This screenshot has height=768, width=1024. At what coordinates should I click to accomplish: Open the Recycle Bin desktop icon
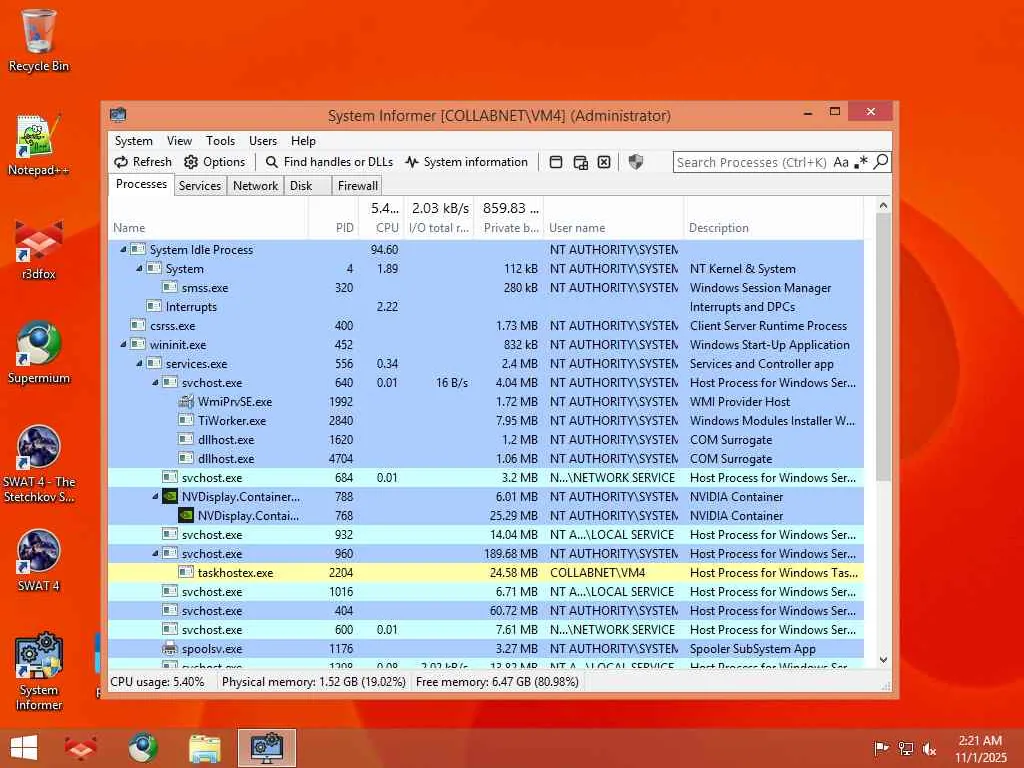(39, 40)
